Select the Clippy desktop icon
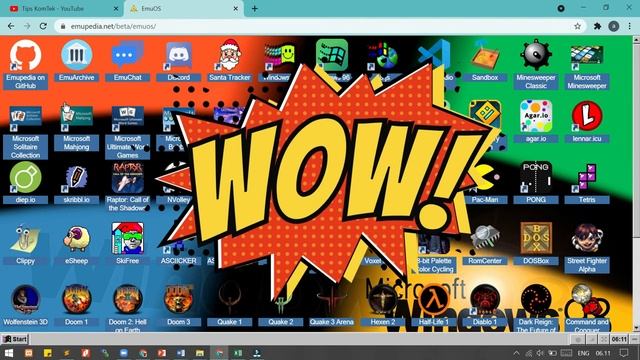The image size is (640, 360). point(25,244)
